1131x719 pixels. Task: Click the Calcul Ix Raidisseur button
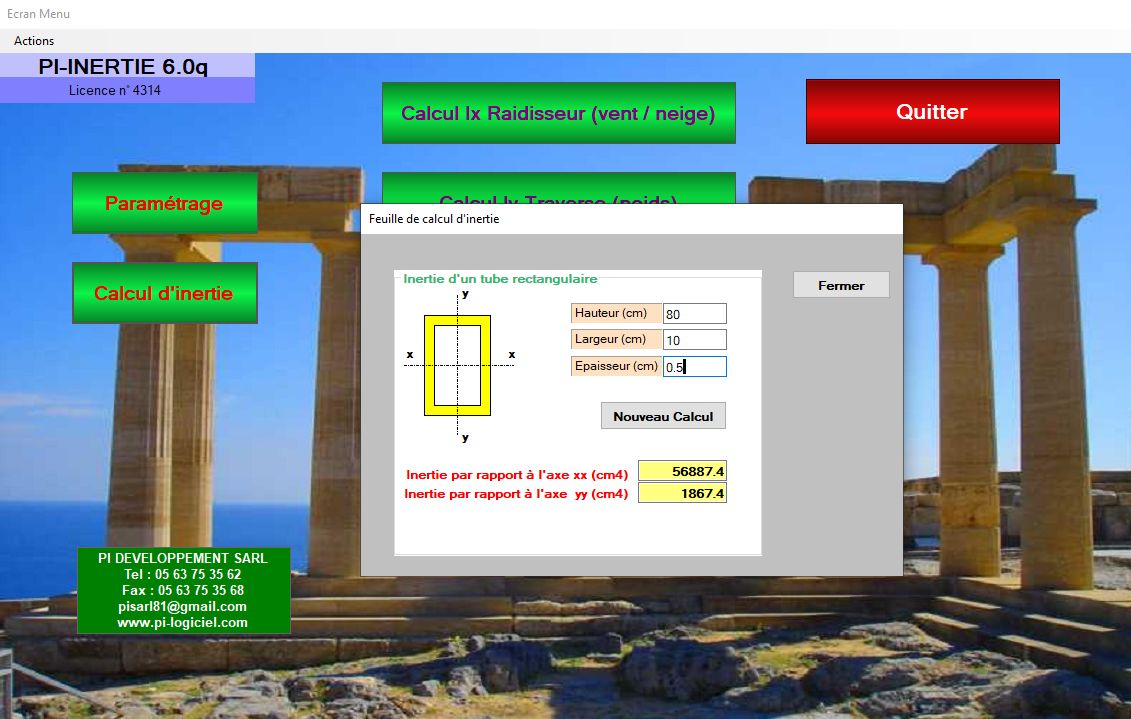pos(558,113)
